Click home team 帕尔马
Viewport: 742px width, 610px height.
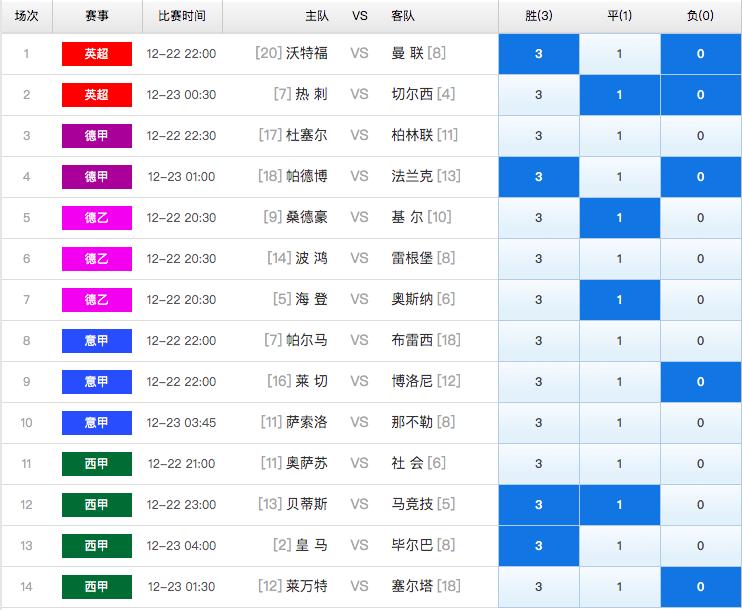307,340
